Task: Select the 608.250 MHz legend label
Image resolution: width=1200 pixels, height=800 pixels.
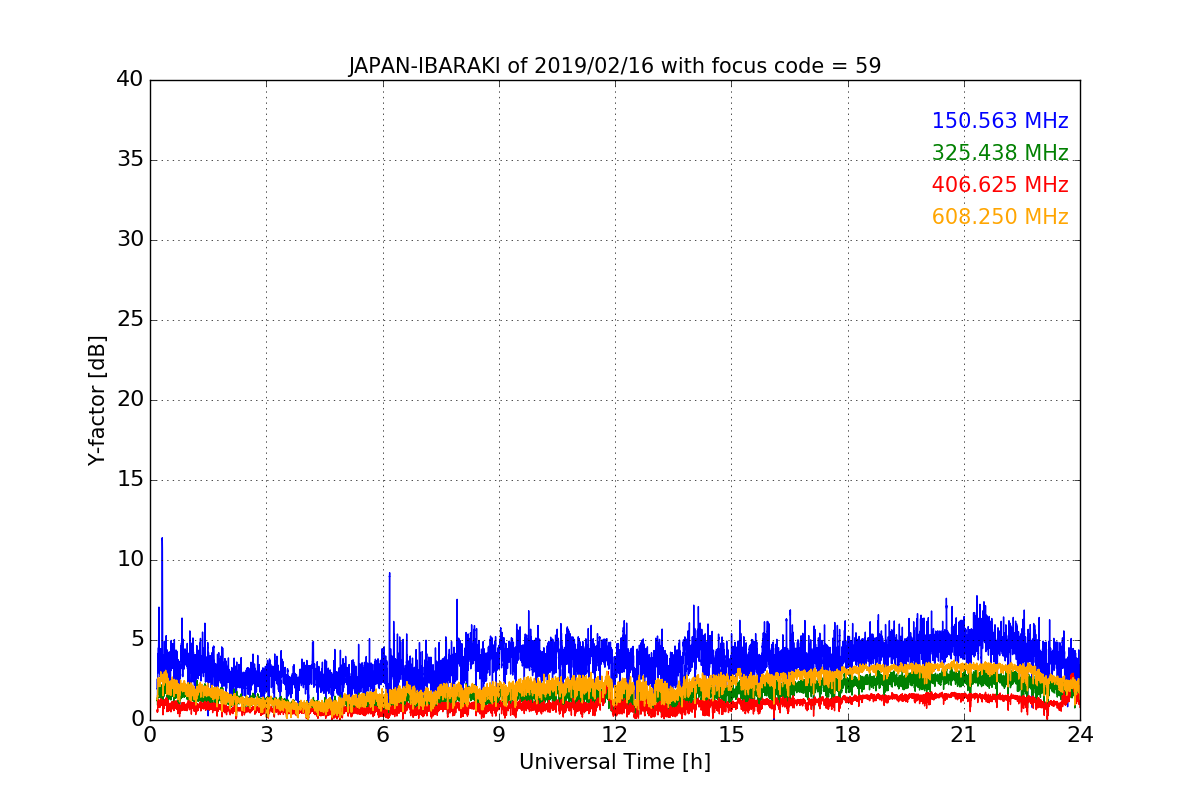Action: click(x=1000, y=217)
